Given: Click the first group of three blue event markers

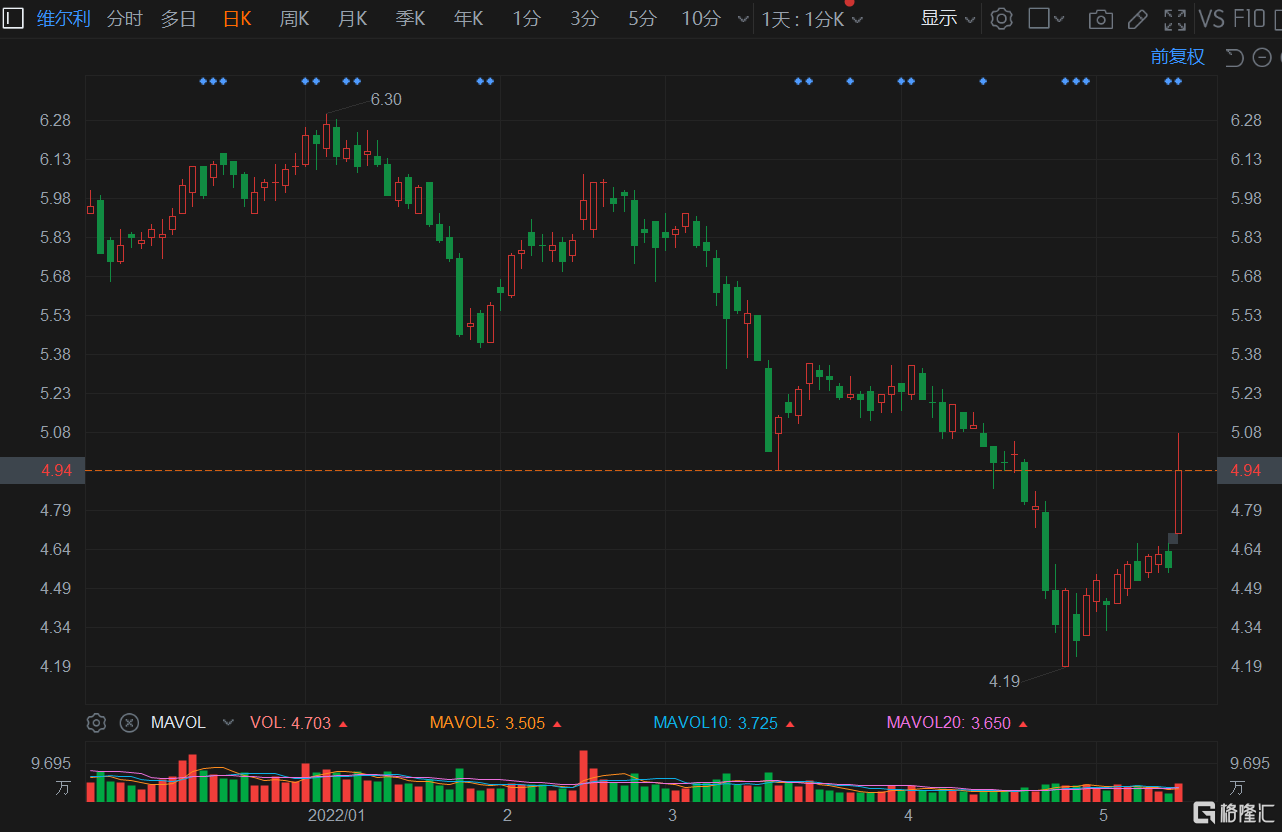Looking at the screenshot, I should 213,81.
